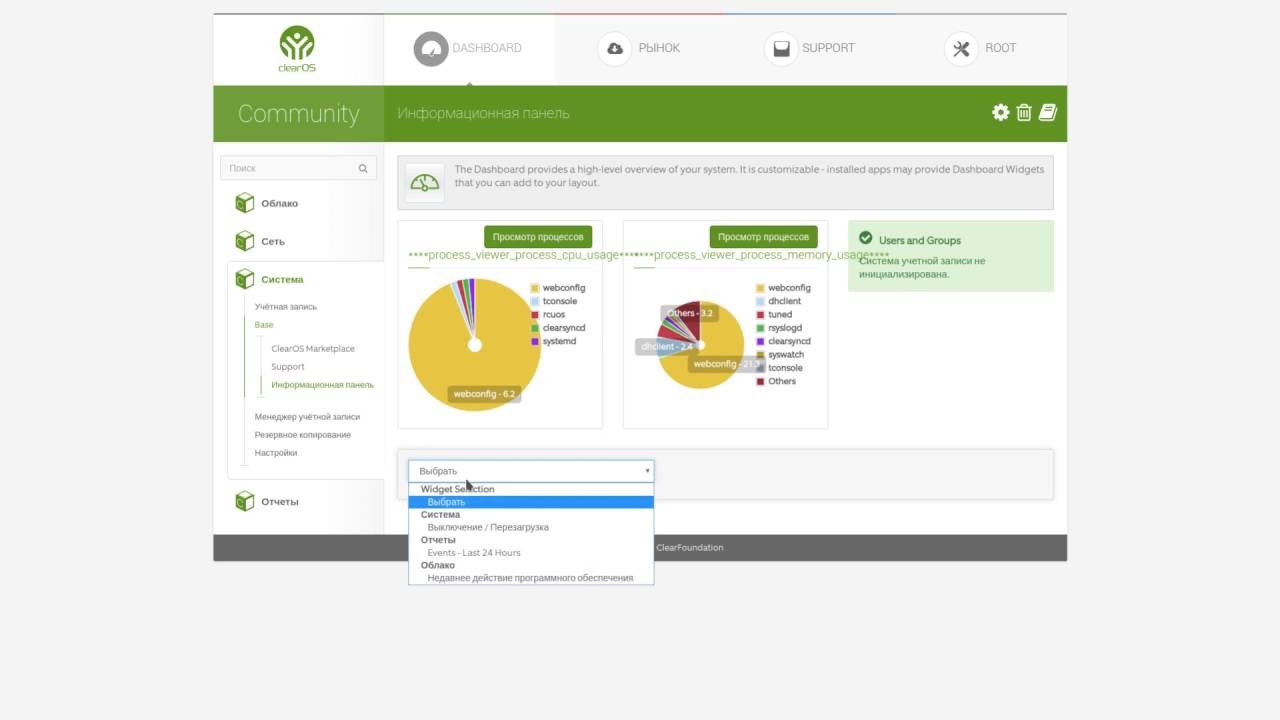
Task: Select Events - Last 24 Hours option
Action: (x=474, y=552)
